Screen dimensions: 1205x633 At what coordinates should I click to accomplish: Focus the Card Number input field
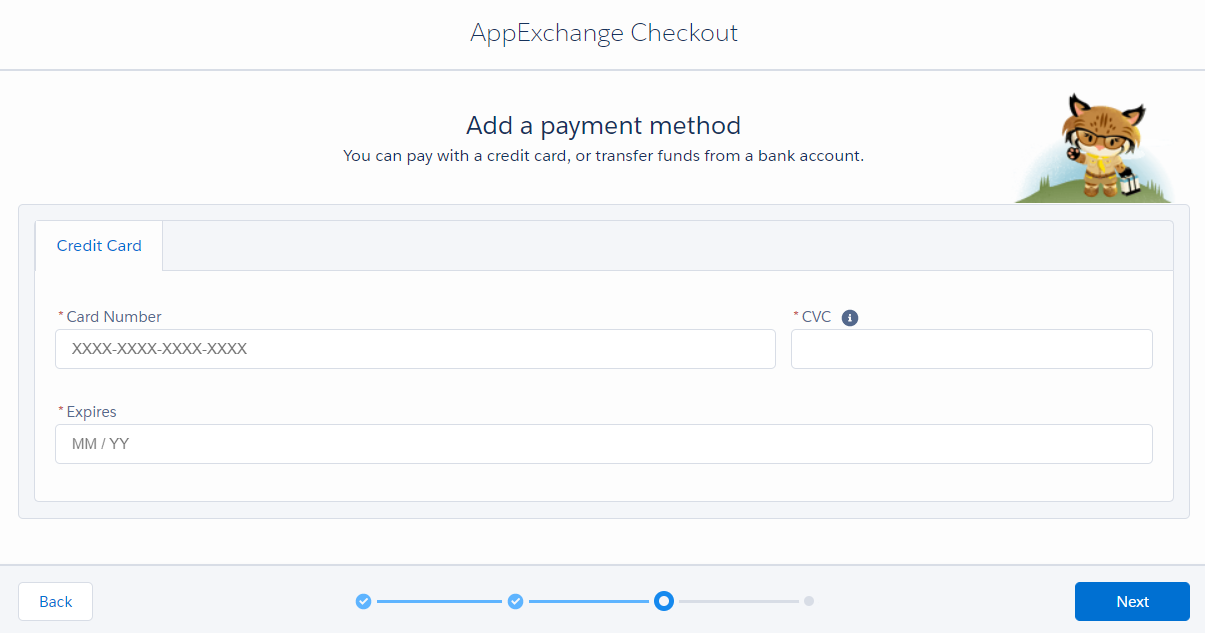(x=415, y=349)
